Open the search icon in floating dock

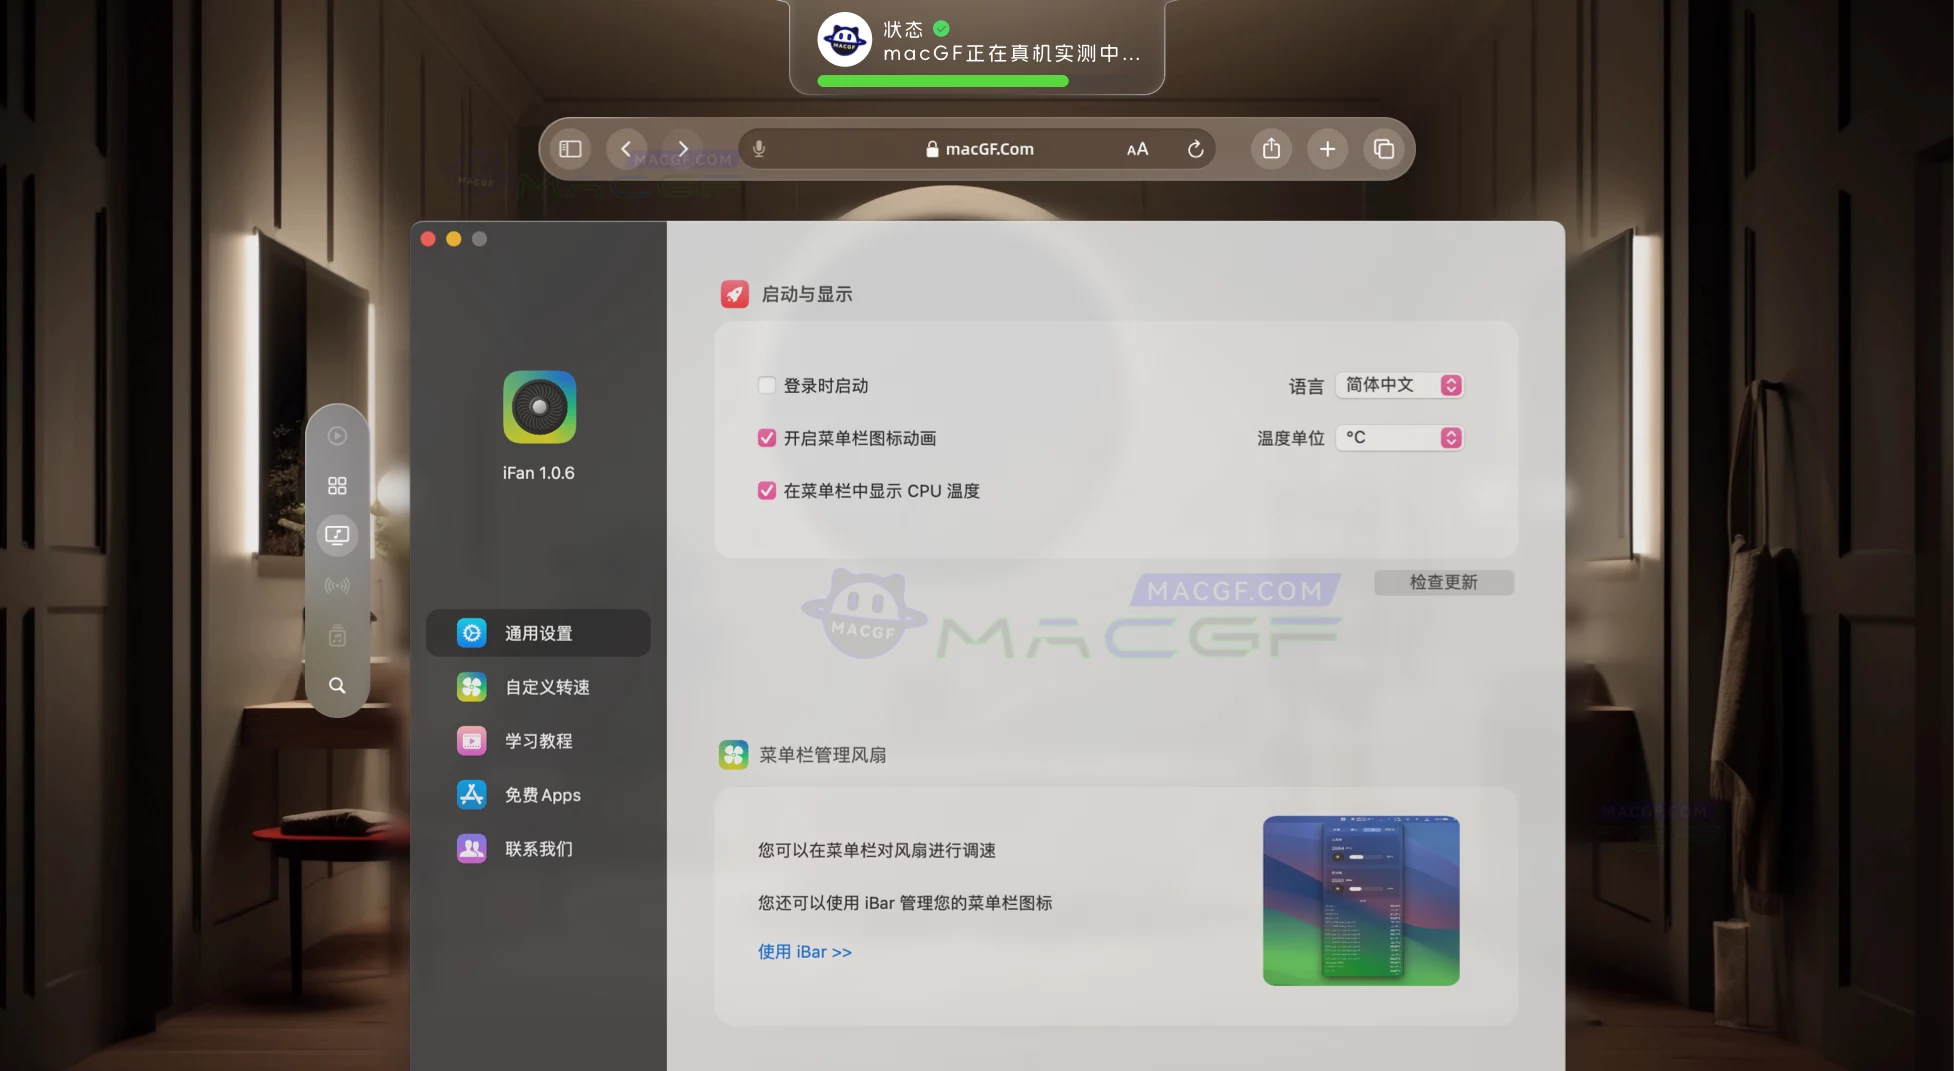click(x=337, y=685)
